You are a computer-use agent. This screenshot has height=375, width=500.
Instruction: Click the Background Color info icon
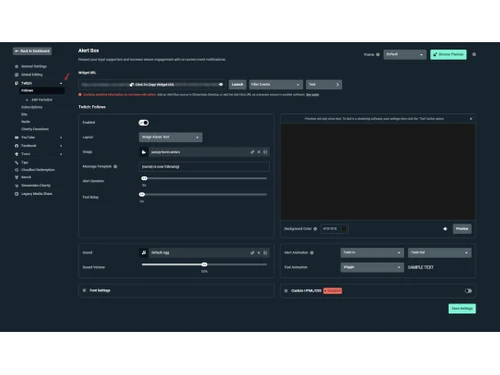[315, 229]
